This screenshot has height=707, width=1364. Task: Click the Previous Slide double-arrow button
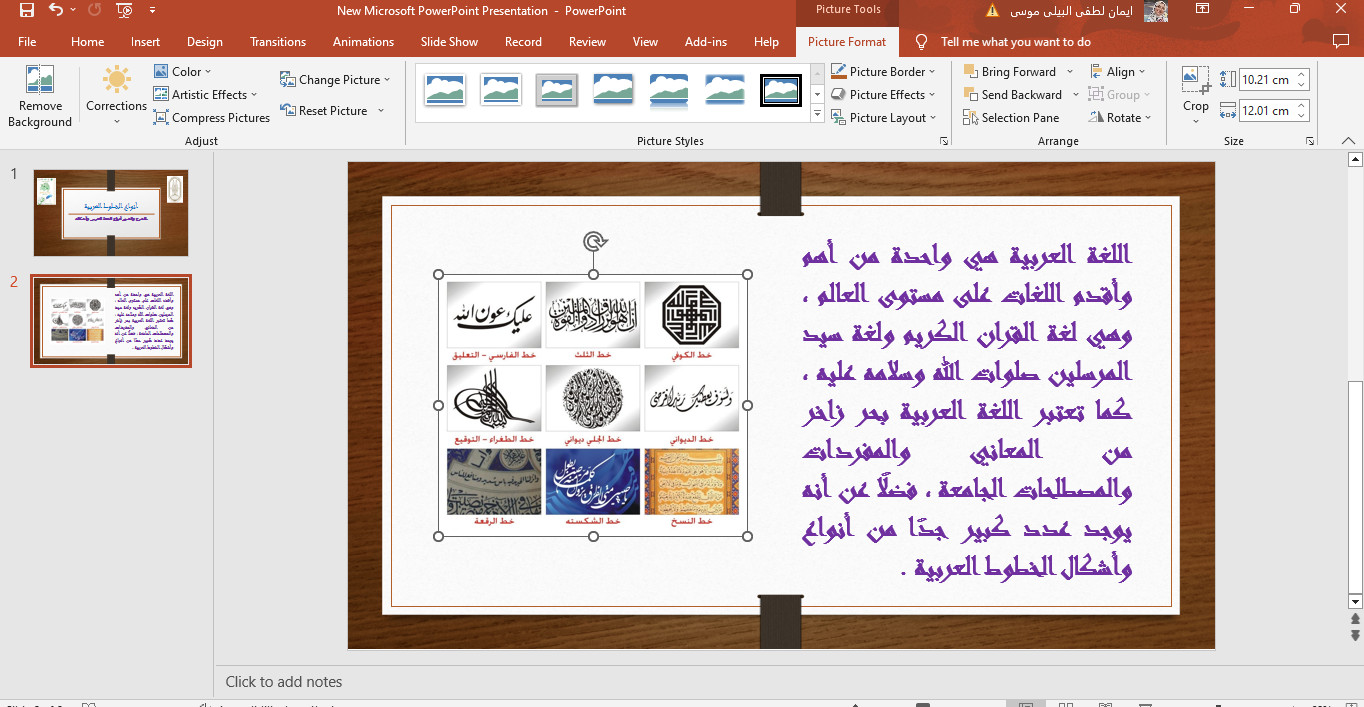coord(1355,619)
